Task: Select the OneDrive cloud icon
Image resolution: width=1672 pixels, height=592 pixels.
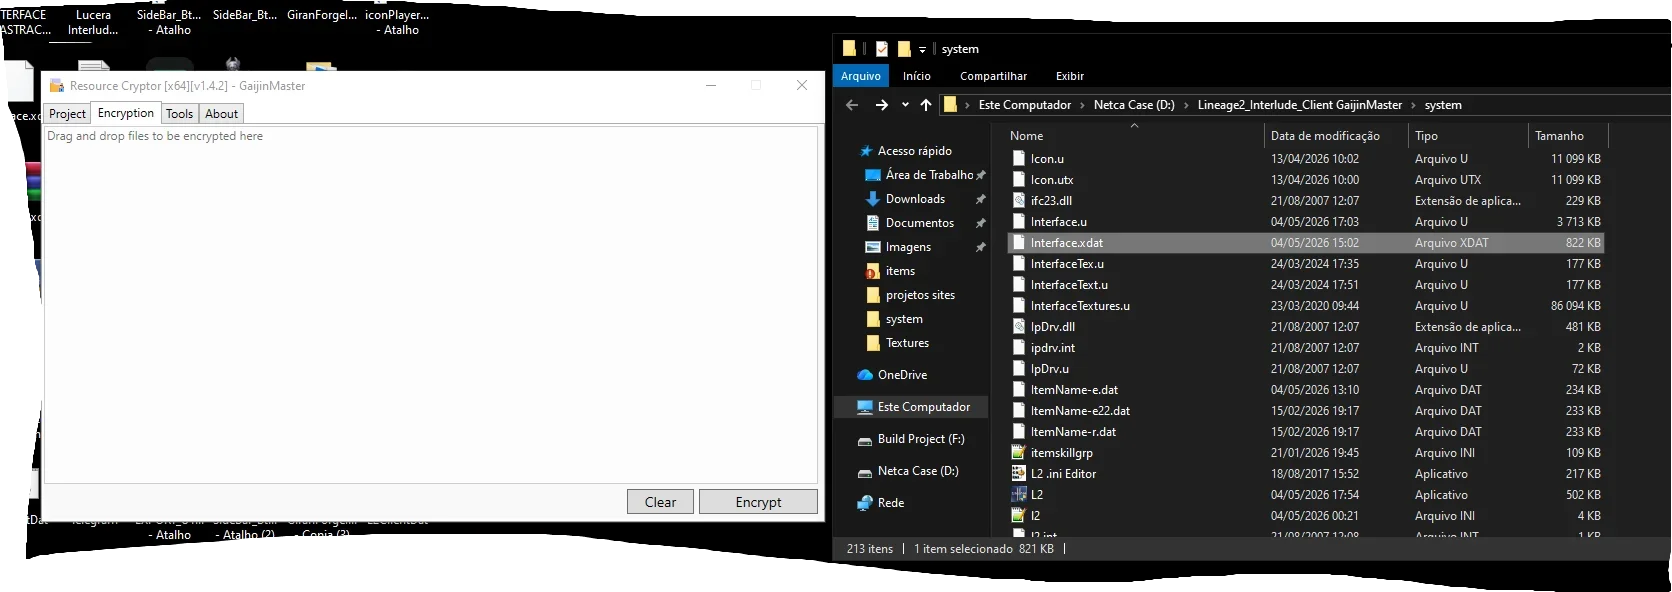Action: 865,375
